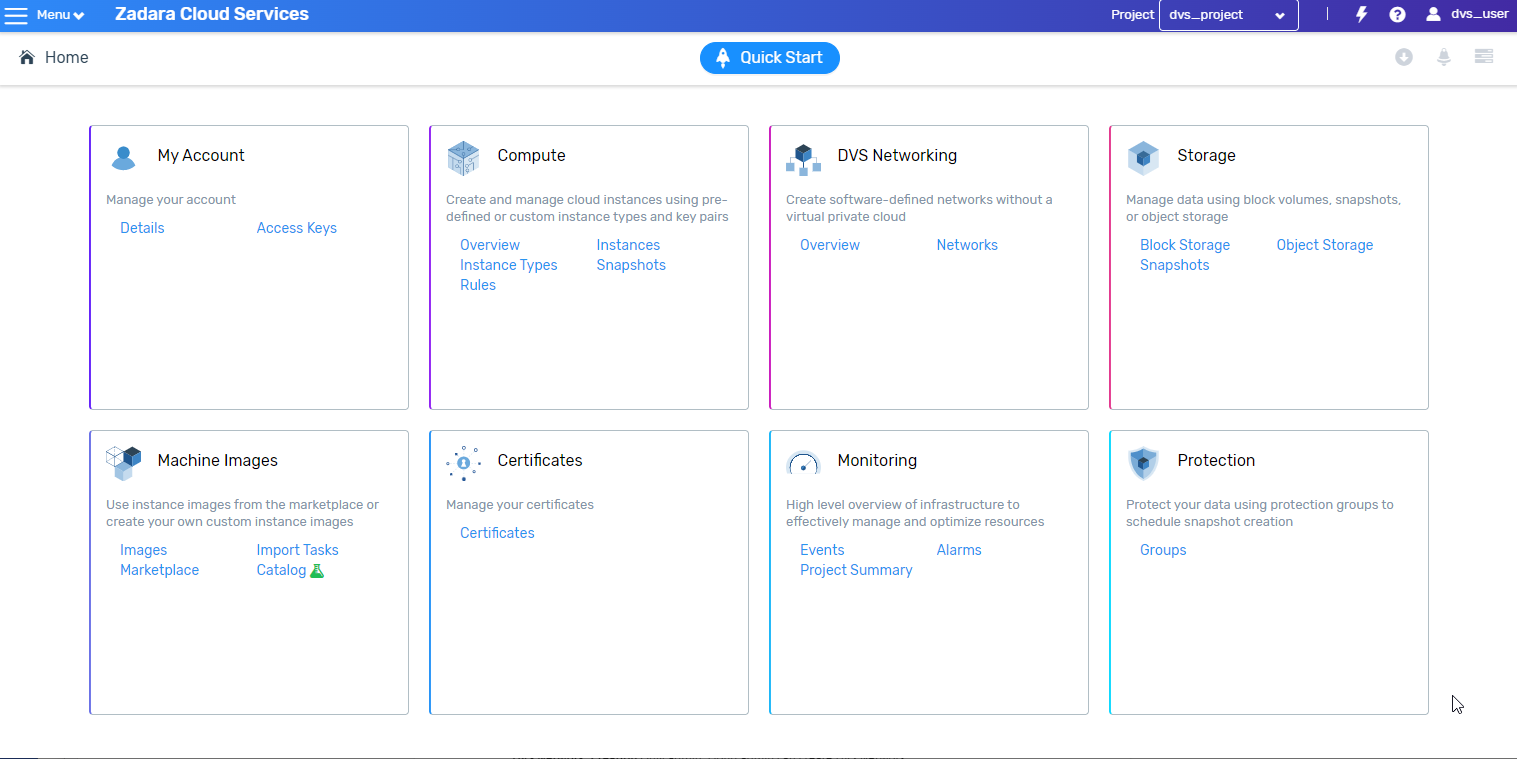
Task: Click the Storage cube icon
Action: (x=1143, y=157)
